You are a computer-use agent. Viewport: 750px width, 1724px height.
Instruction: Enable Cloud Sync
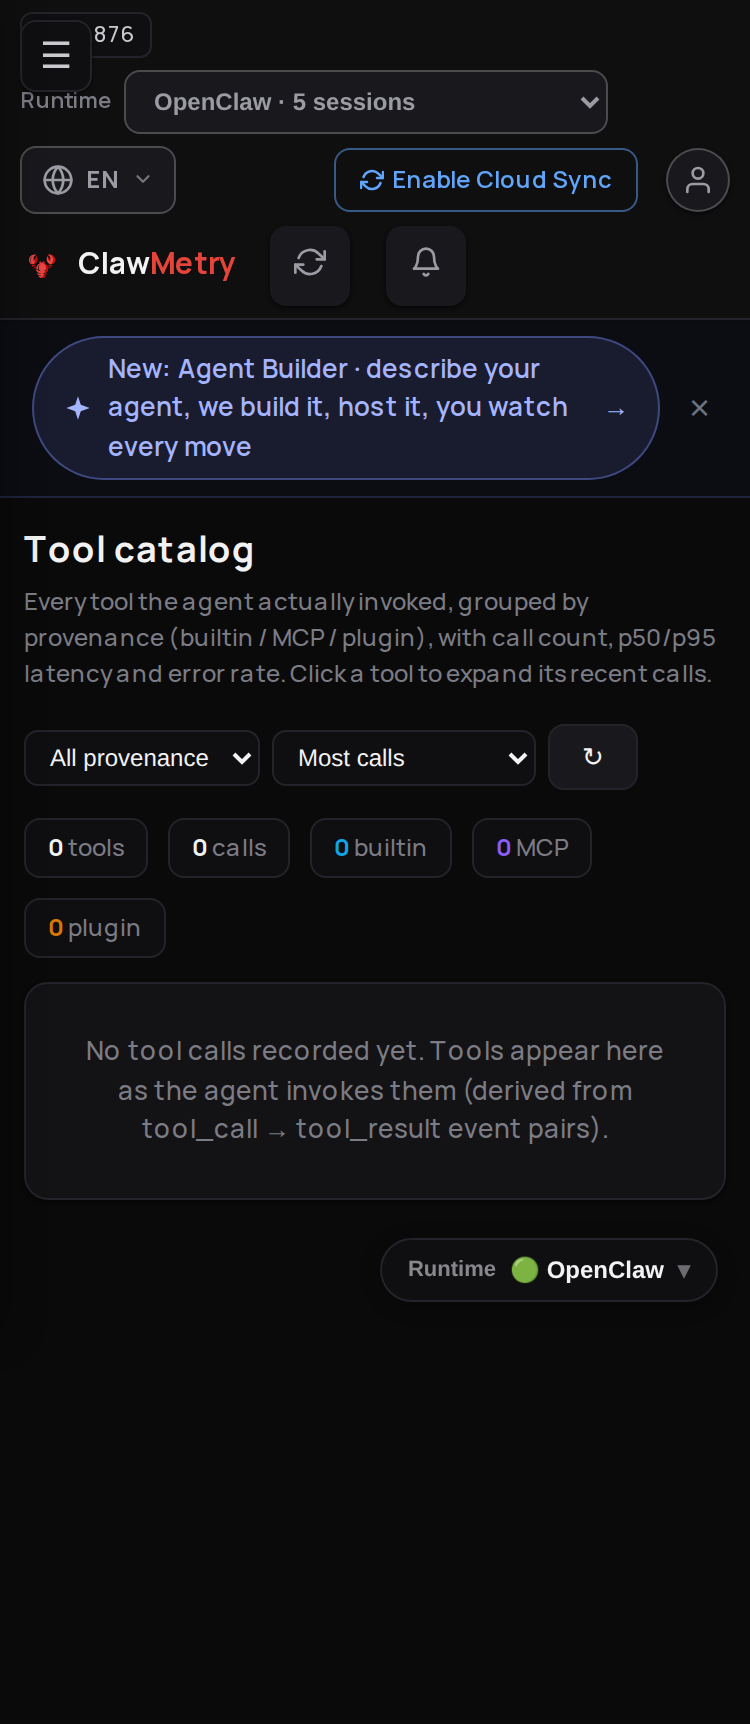[486, 180]
